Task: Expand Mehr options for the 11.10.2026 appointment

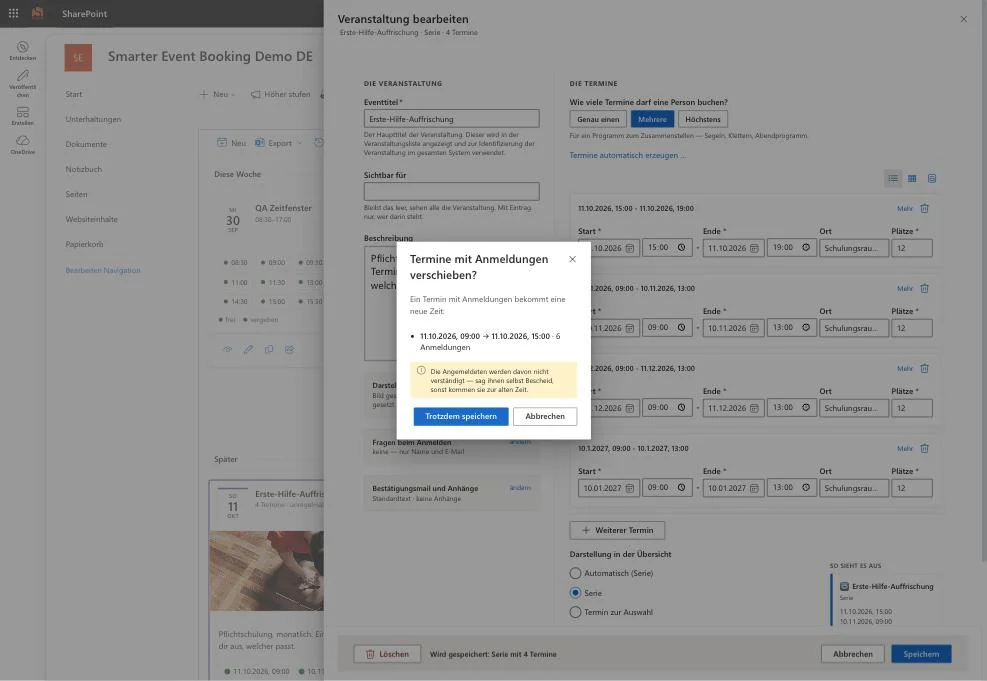Action: [905, 208]
